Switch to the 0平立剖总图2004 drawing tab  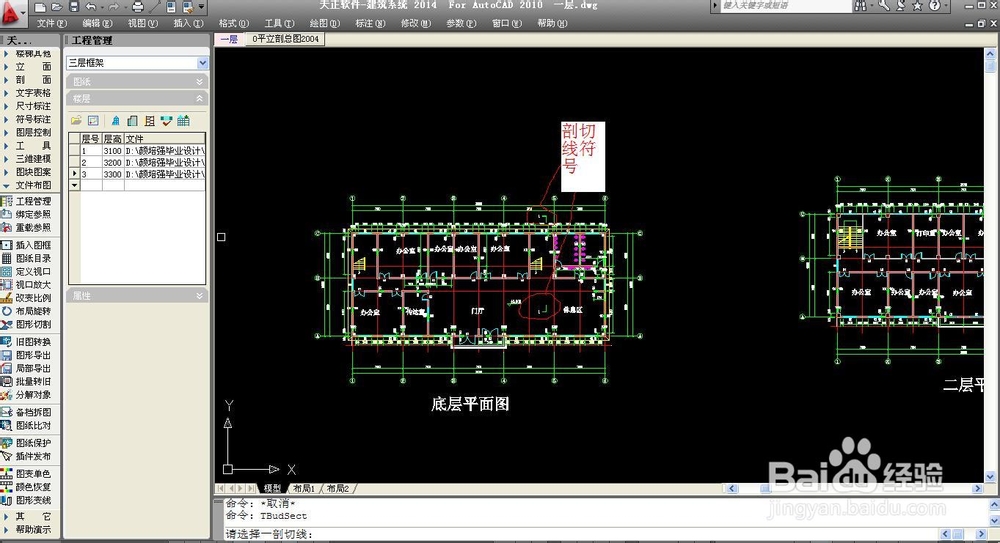point(285,39)
